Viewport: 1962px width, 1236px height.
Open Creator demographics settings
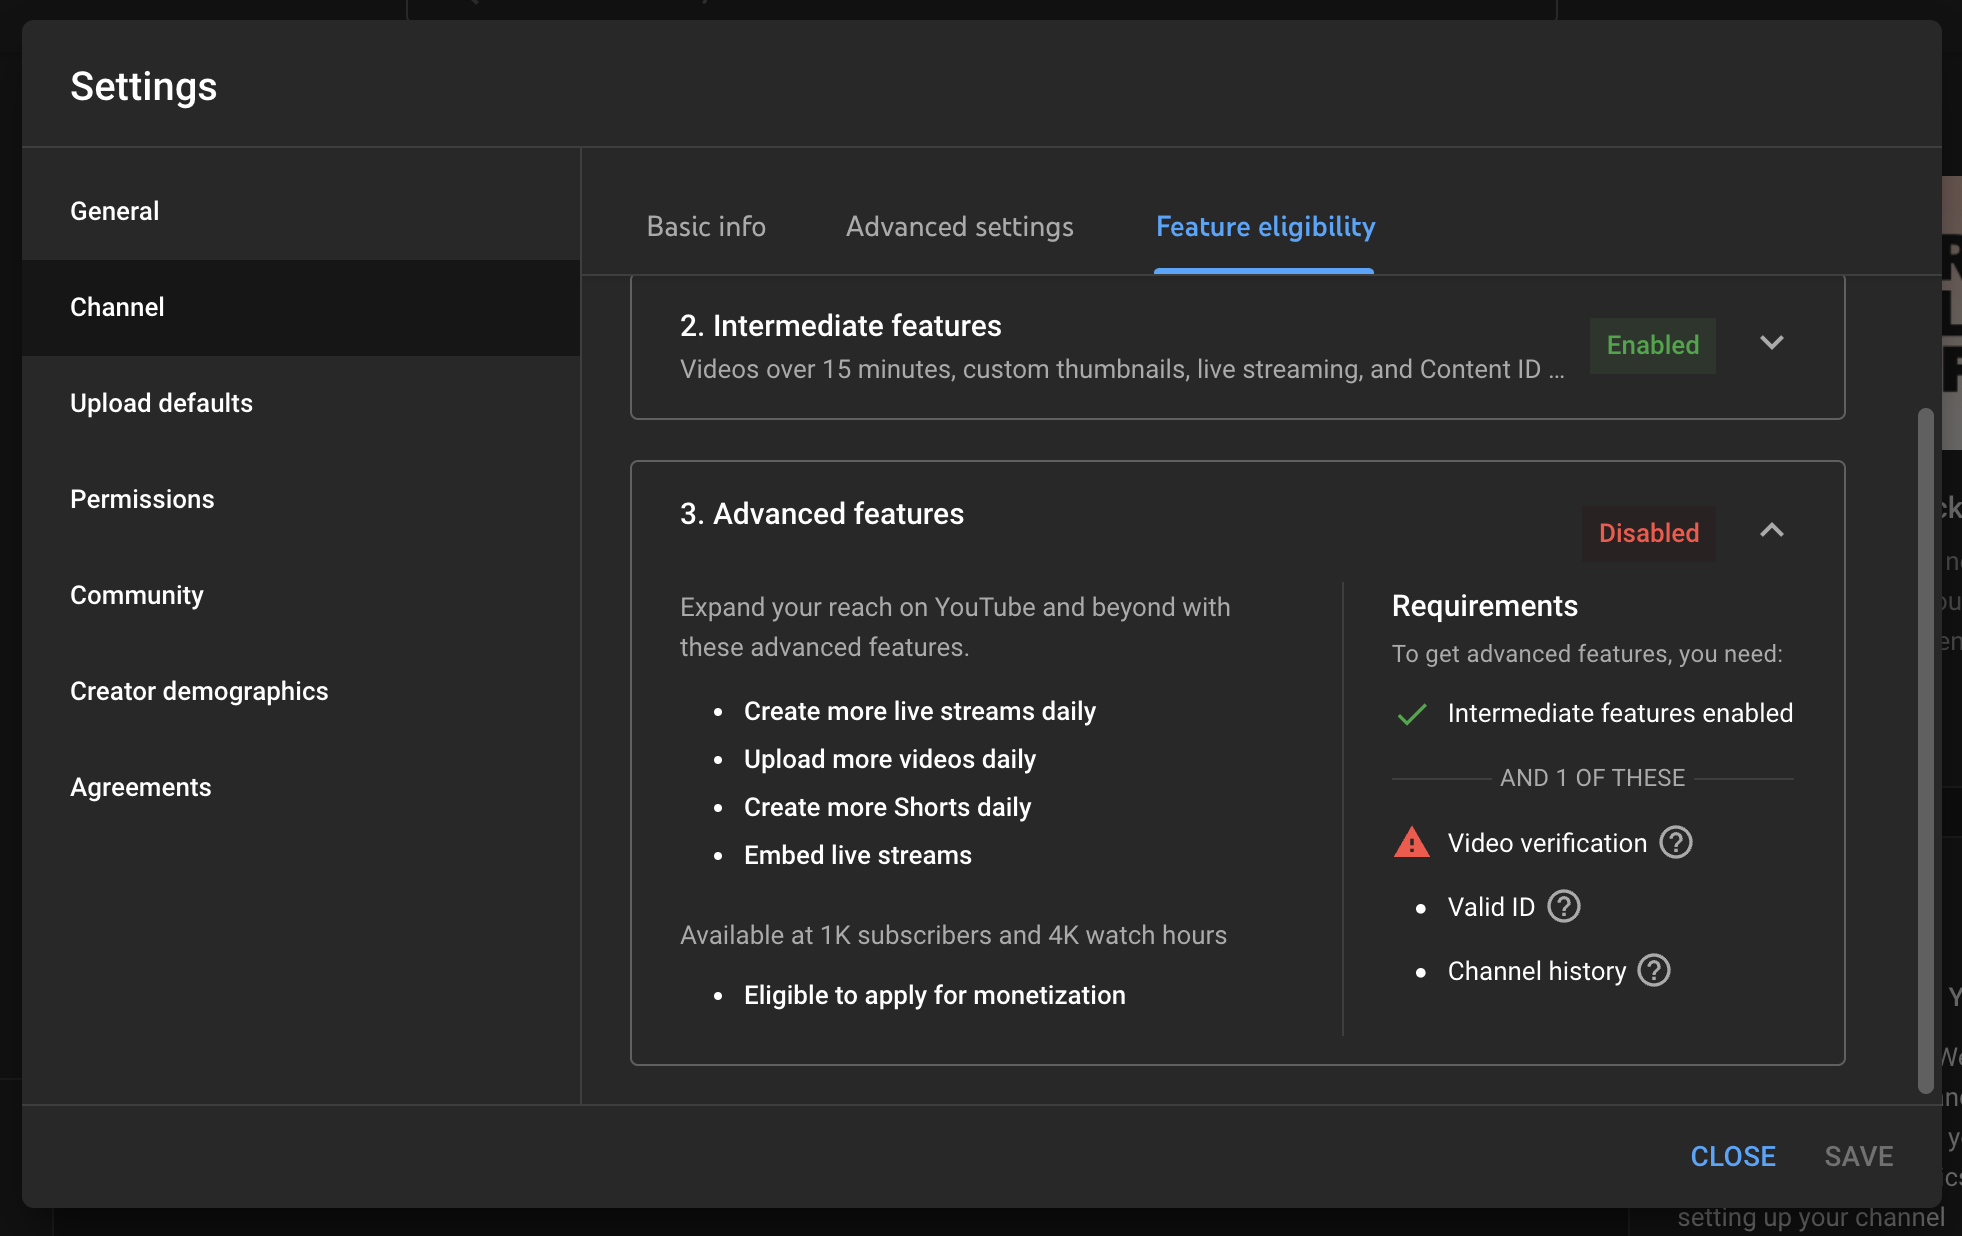click(x=301, y=691)
